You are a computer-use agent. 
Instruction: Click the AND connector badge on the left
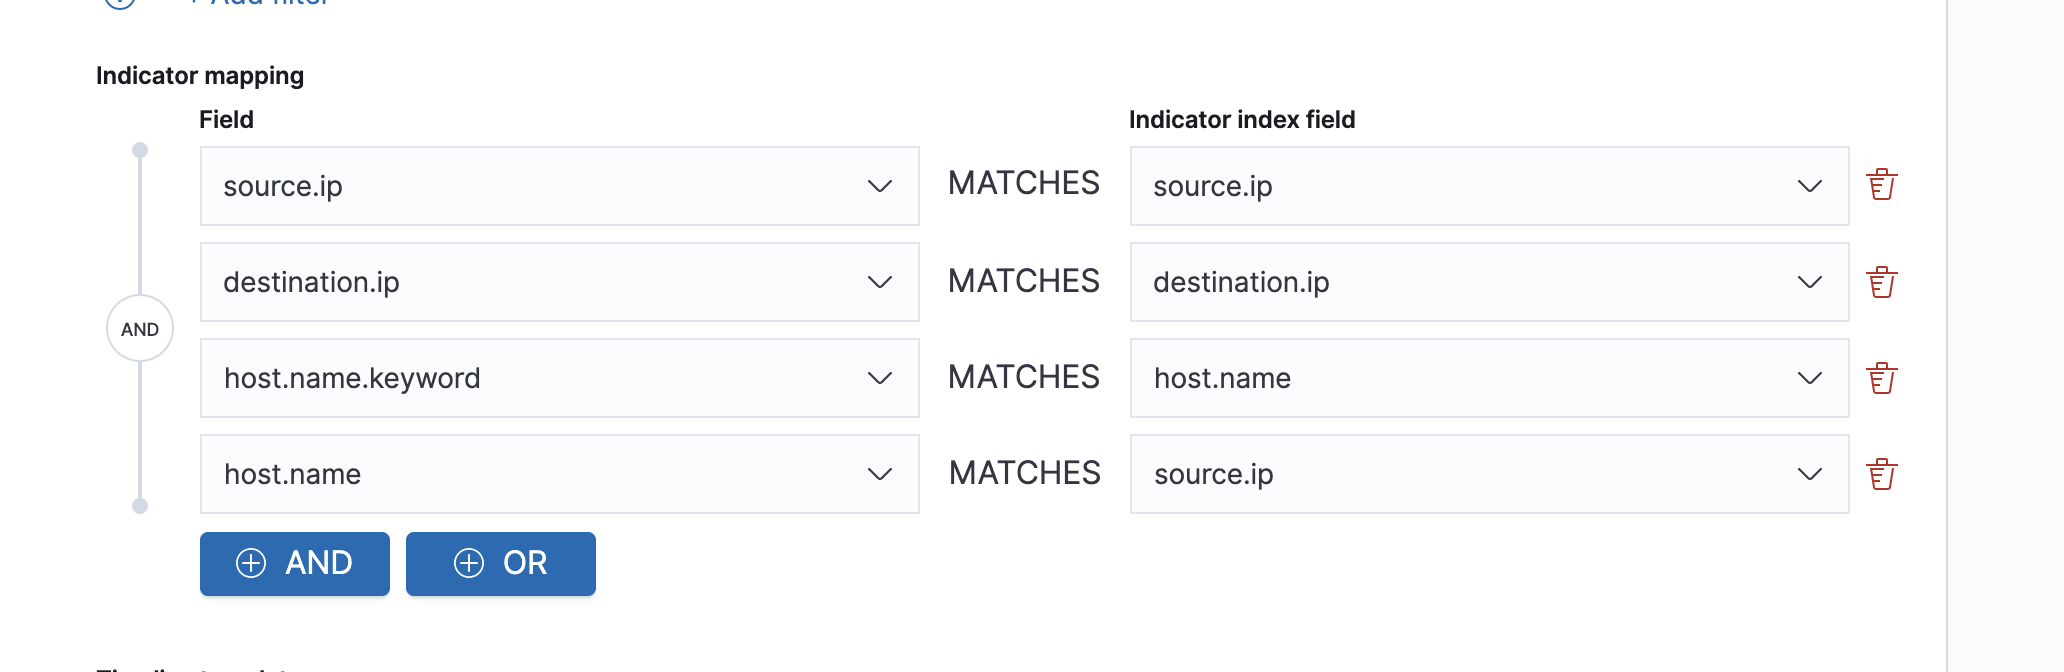140,329
